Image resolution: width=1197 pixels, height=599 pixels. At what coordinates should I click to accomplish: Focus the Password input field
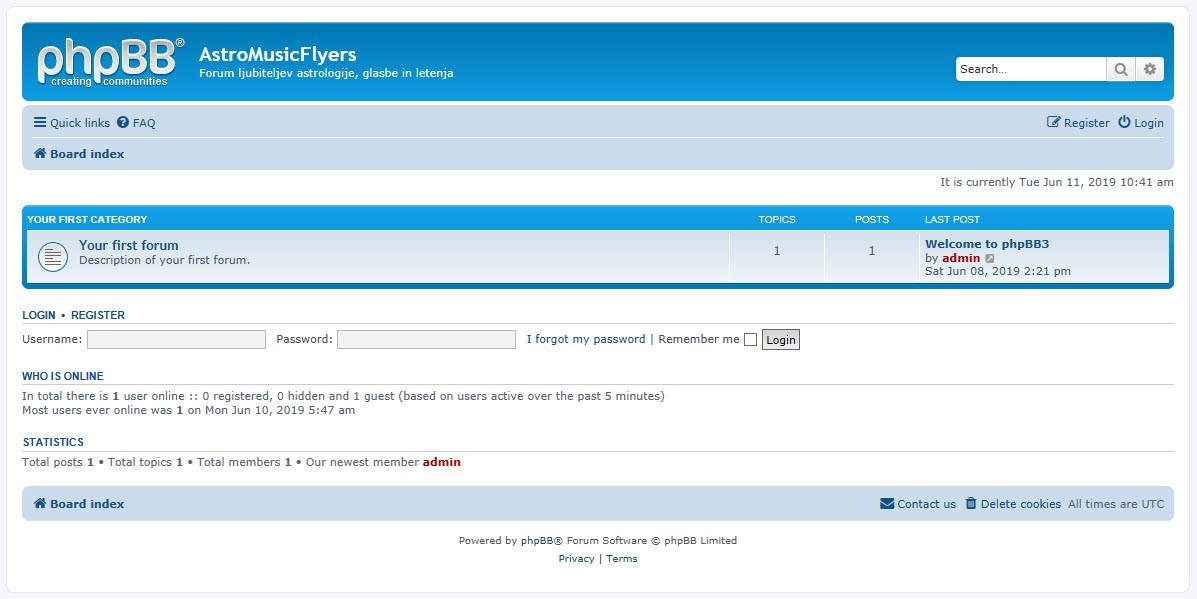(x=426, y=340)
